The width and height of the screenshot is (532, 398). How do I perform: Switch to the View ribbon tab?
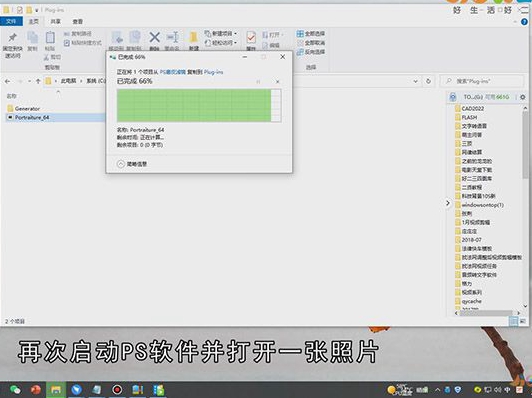77,21
